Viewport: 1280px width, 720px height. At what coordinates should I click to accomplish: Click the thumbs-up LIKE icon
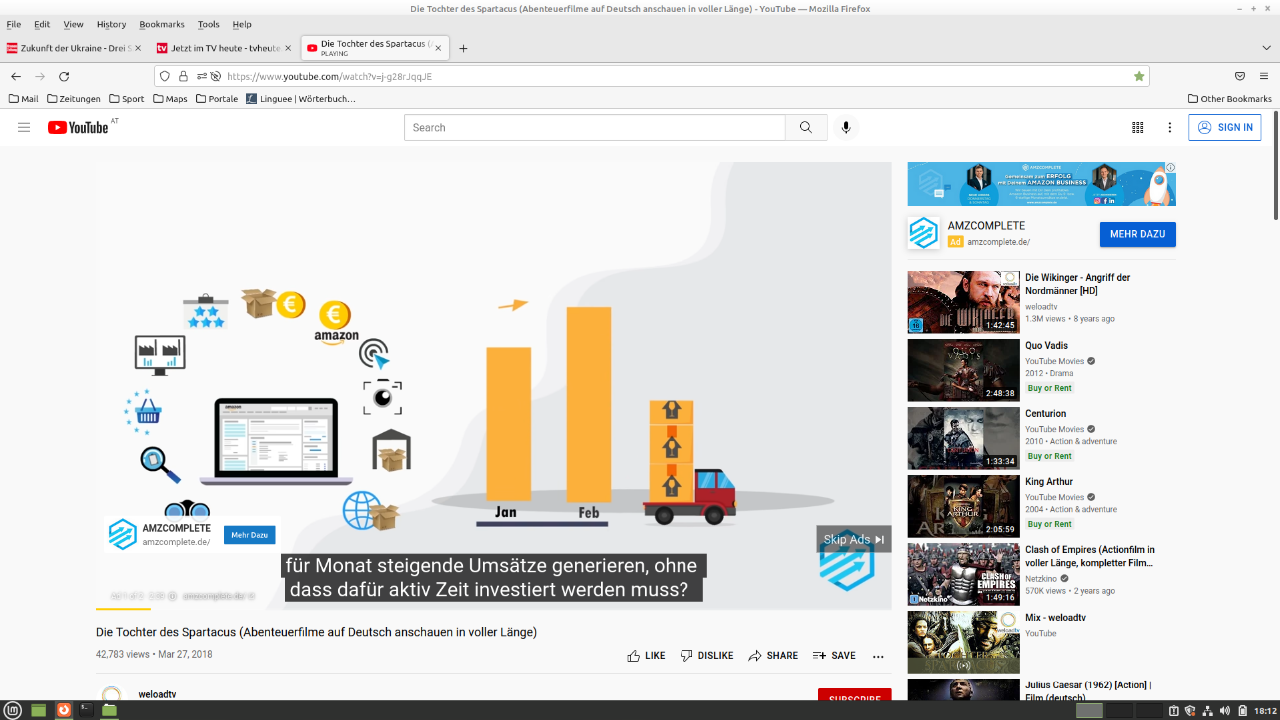tap(634, 656)
